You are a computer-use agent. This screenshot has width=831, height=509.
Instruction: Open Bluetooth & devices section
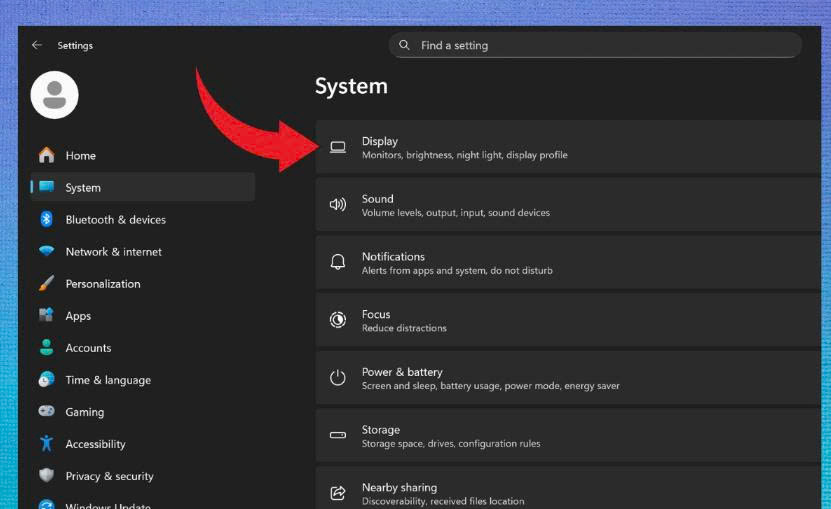point(143,220)
